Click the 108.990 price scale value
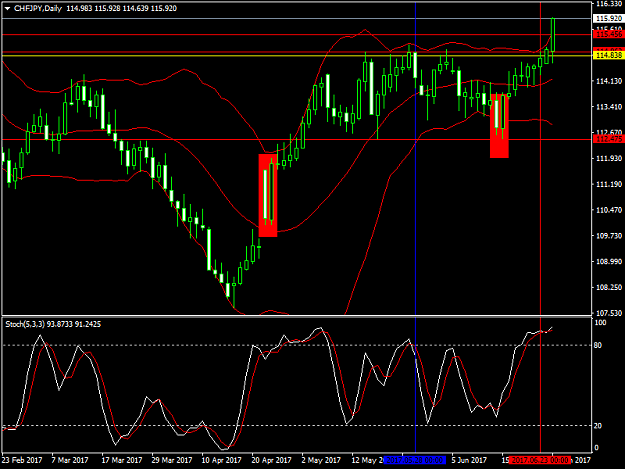This screenshot has width=625, height=469. [609, 261]
